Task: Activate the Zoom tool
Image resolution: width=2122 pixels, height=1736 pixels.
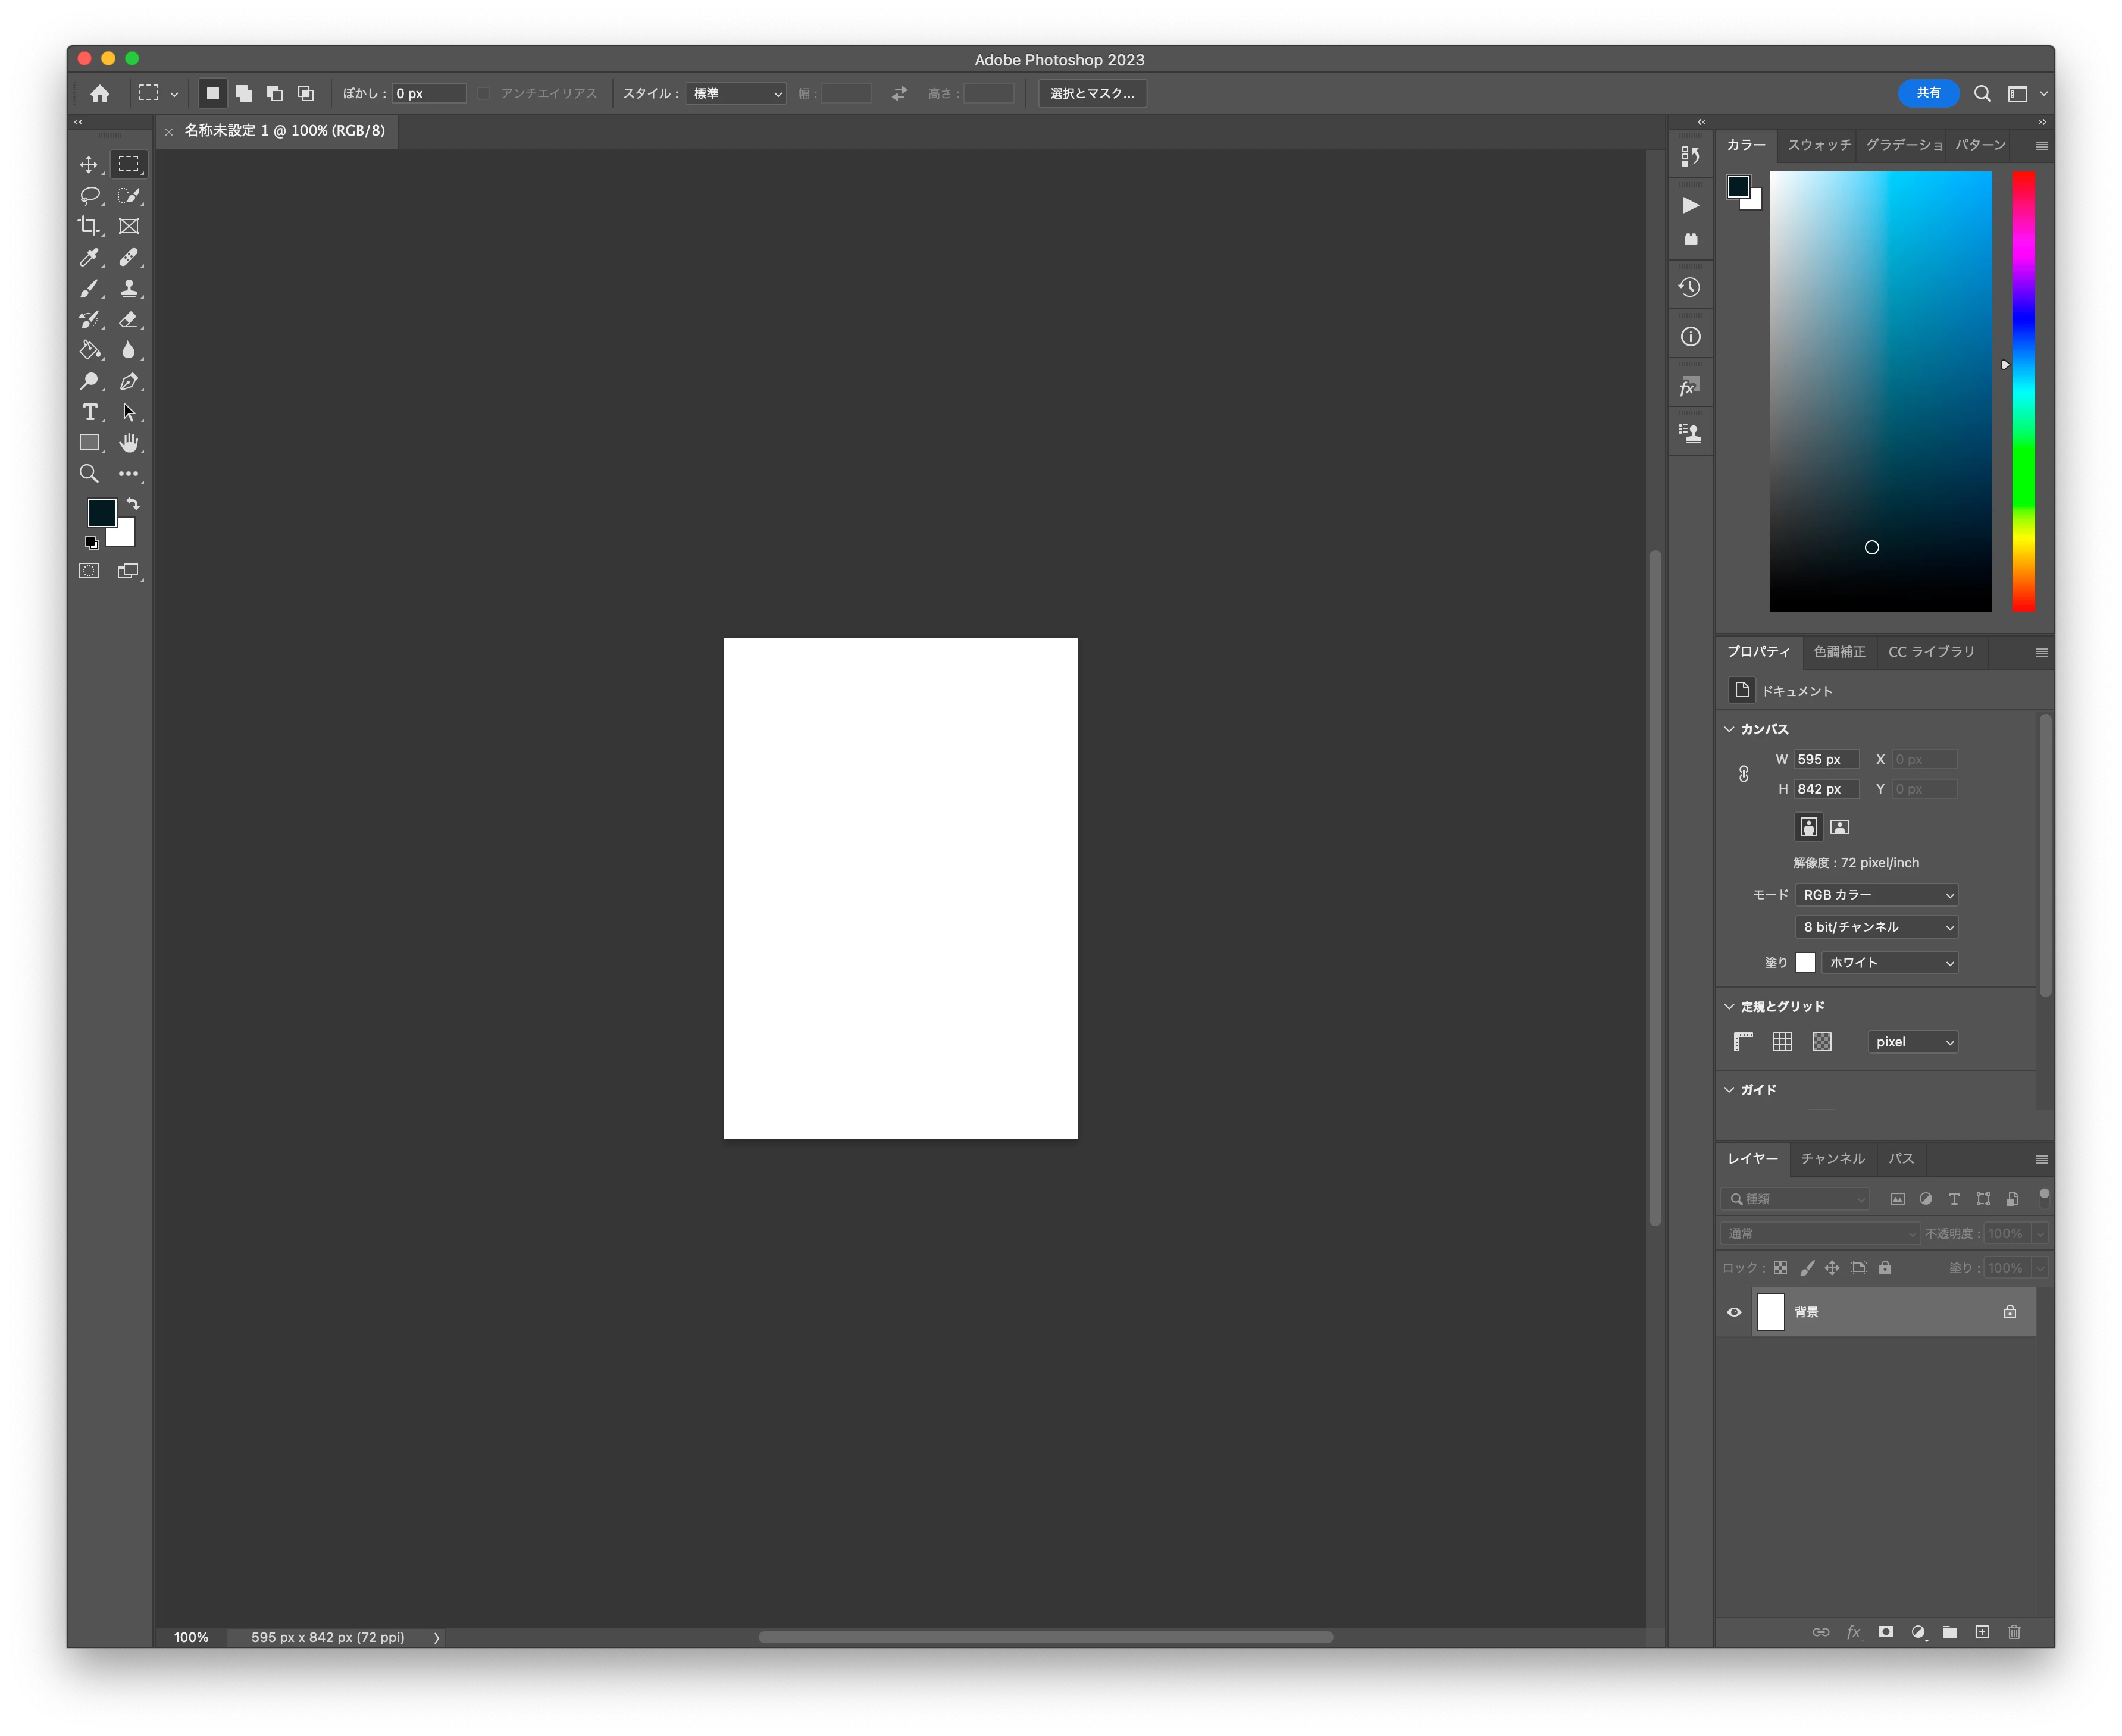Action: 89,474
